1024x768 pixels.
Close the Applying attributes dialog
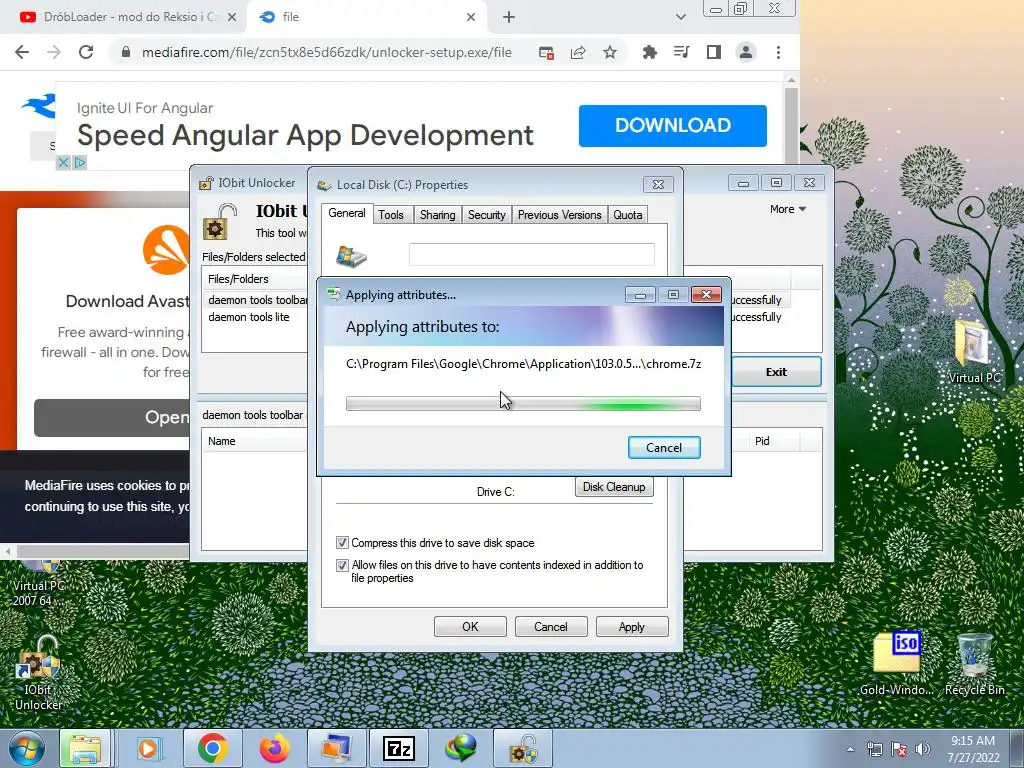pos(706,295)
